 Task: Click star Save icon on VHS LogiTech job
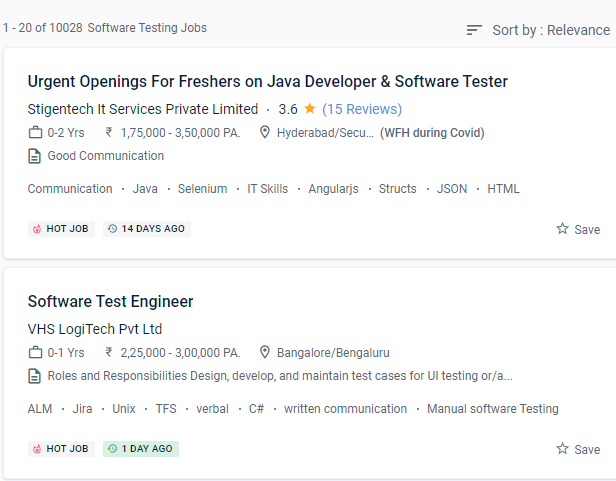[562, 449]
